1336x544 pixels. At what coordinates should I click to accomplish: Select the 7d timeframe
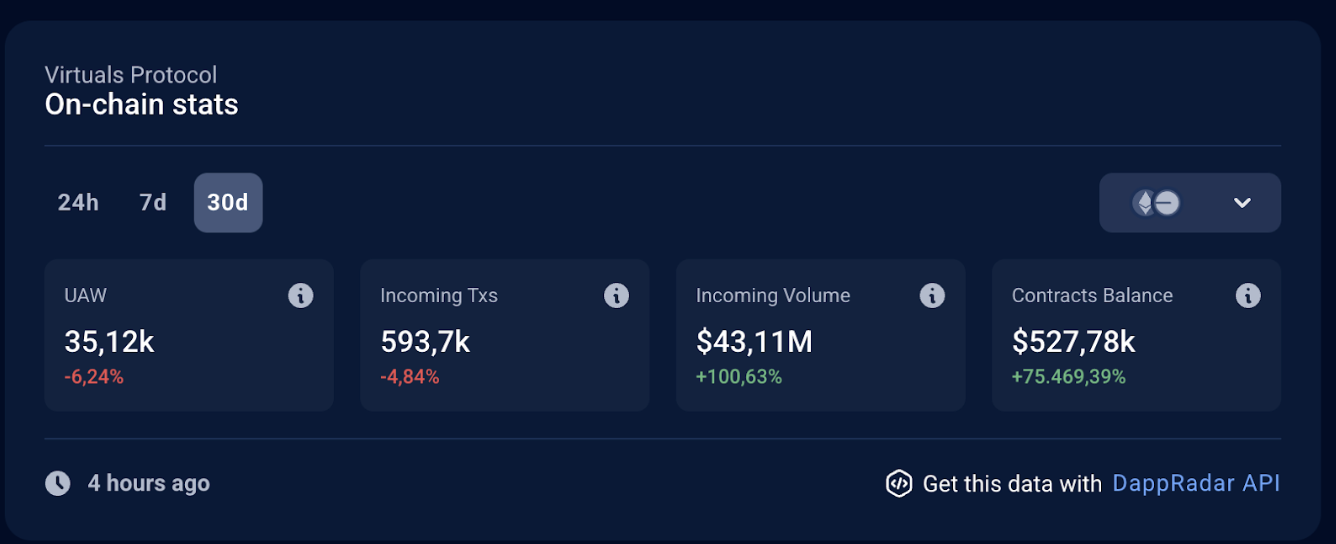[153, 203]
